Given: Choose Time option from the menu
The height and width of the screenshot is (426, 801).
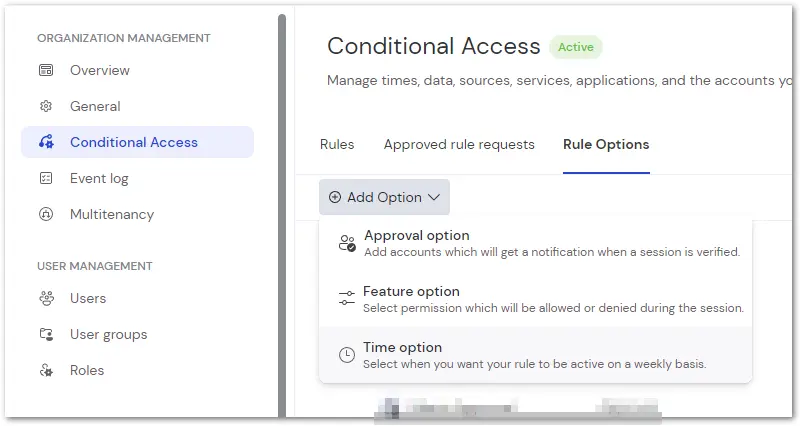Looking at the screenshot, I should [x=535, y=355].
